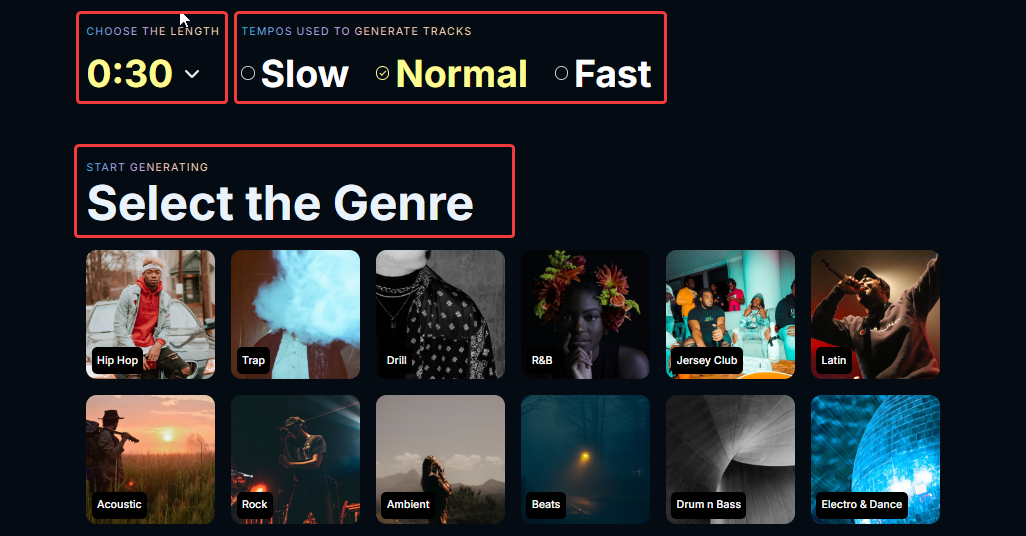The image size is (1026, 536).
Task: Select the Ambient genre tile
Action: pos(440,459)
